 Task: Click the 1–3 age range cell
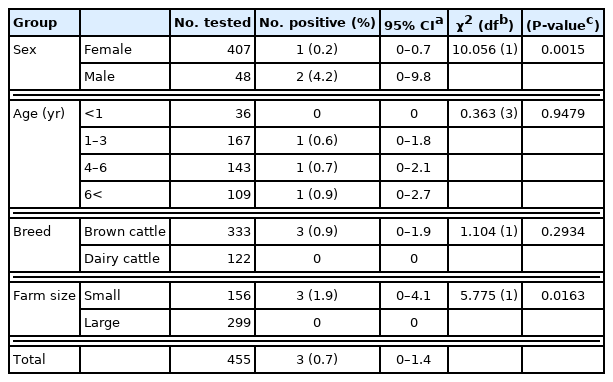[125, 141]
